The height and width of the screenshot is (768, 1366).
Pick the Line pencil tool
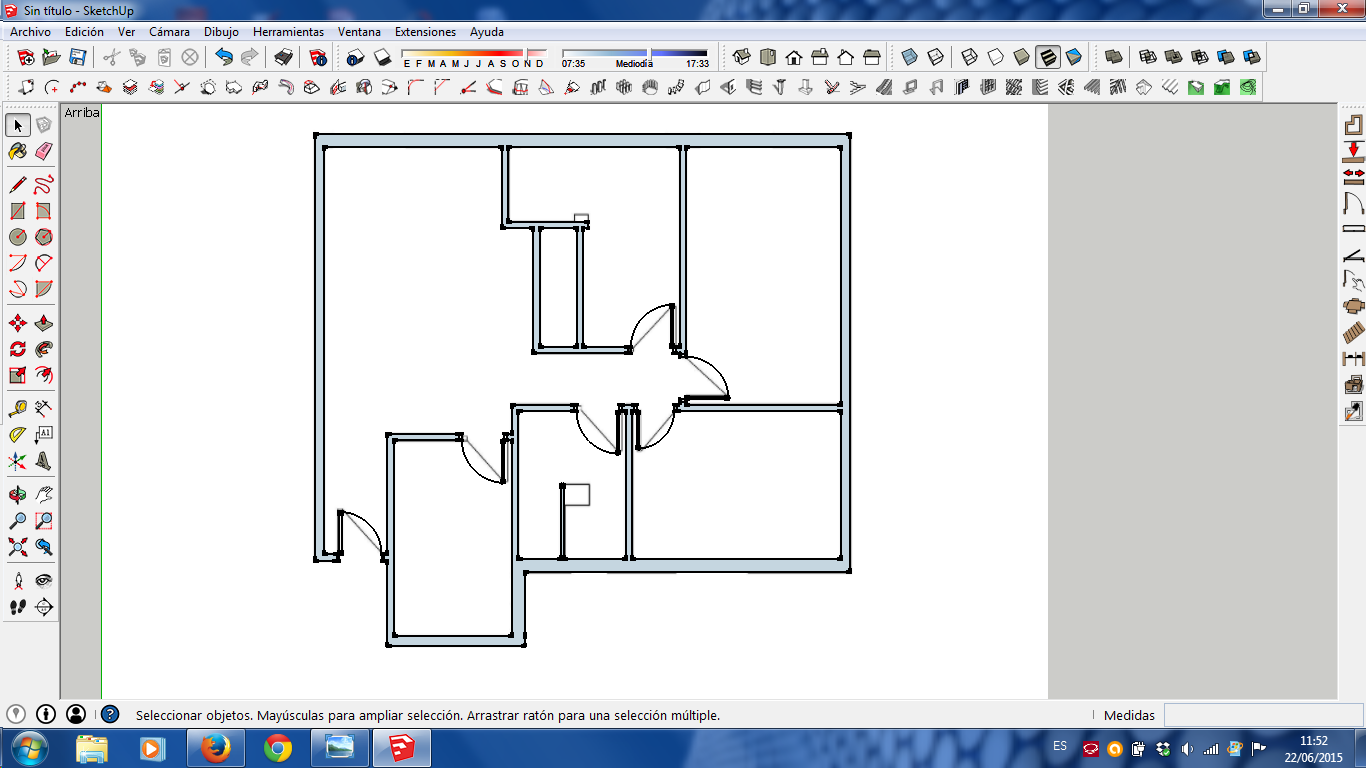[18, 185]
